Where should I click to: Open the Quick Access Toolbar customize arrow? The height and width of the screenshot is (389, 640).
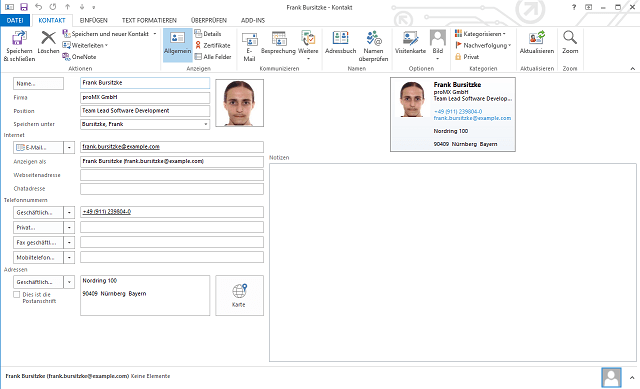[94, 7]
